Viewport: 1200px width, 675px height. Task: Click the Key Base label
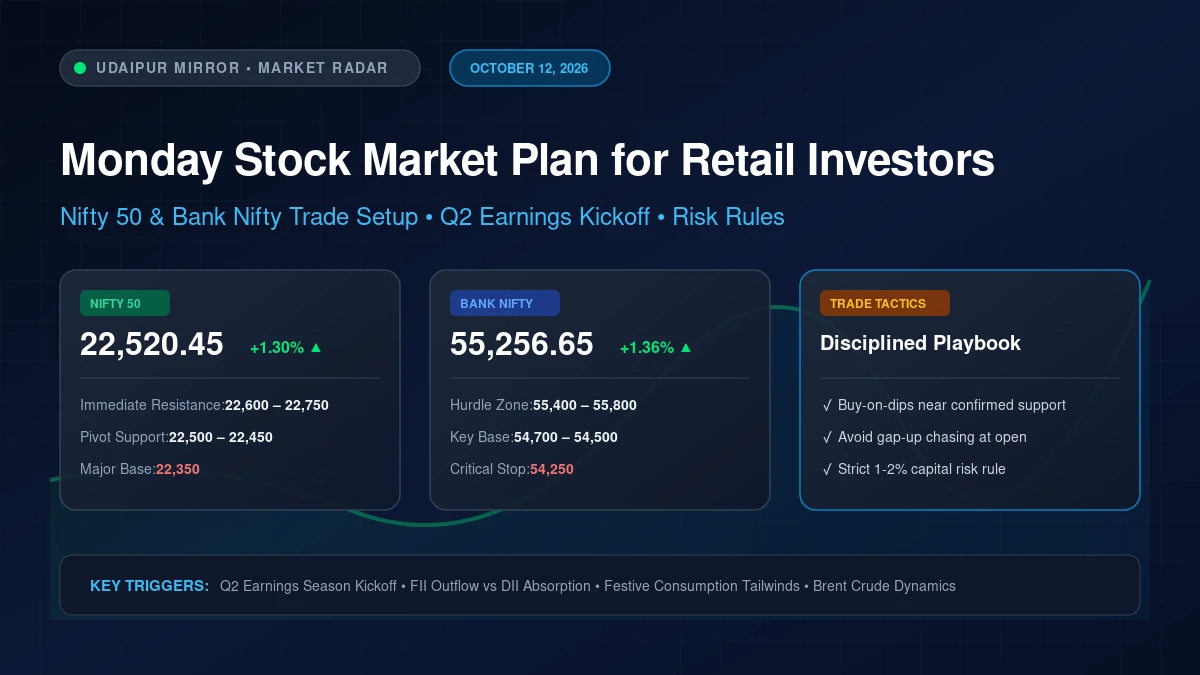482,437
